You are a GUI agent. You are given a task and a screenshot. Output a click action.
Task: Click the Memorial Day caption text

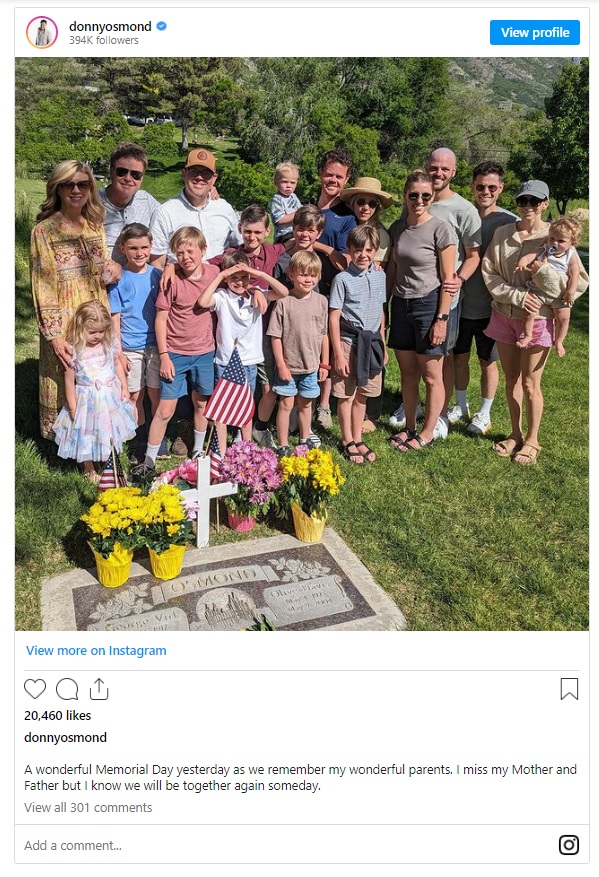pos(300,777)
